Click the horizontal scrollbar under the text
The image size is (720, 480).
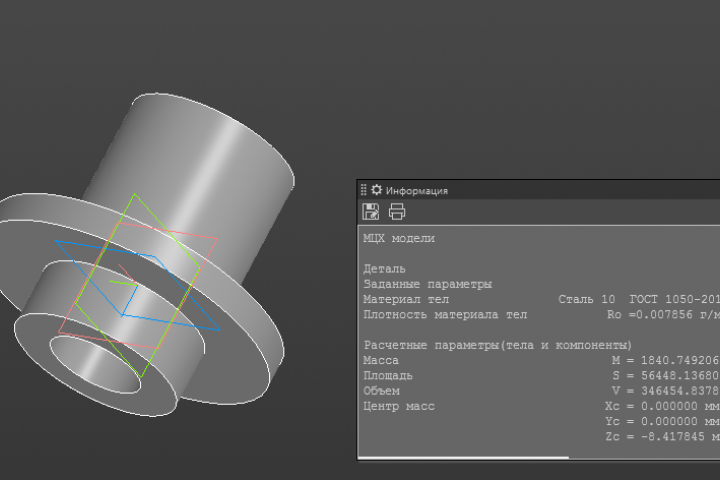pos(463,457)
